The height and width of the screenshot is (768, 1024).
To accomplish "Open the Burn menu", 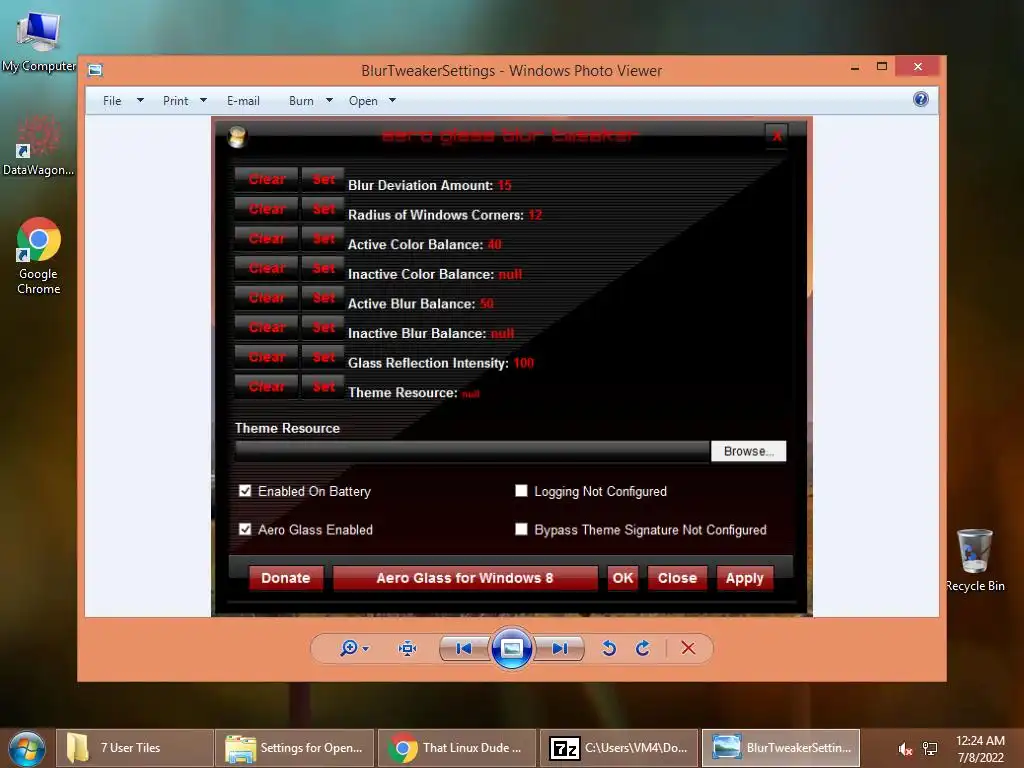I will coord(301,101).
